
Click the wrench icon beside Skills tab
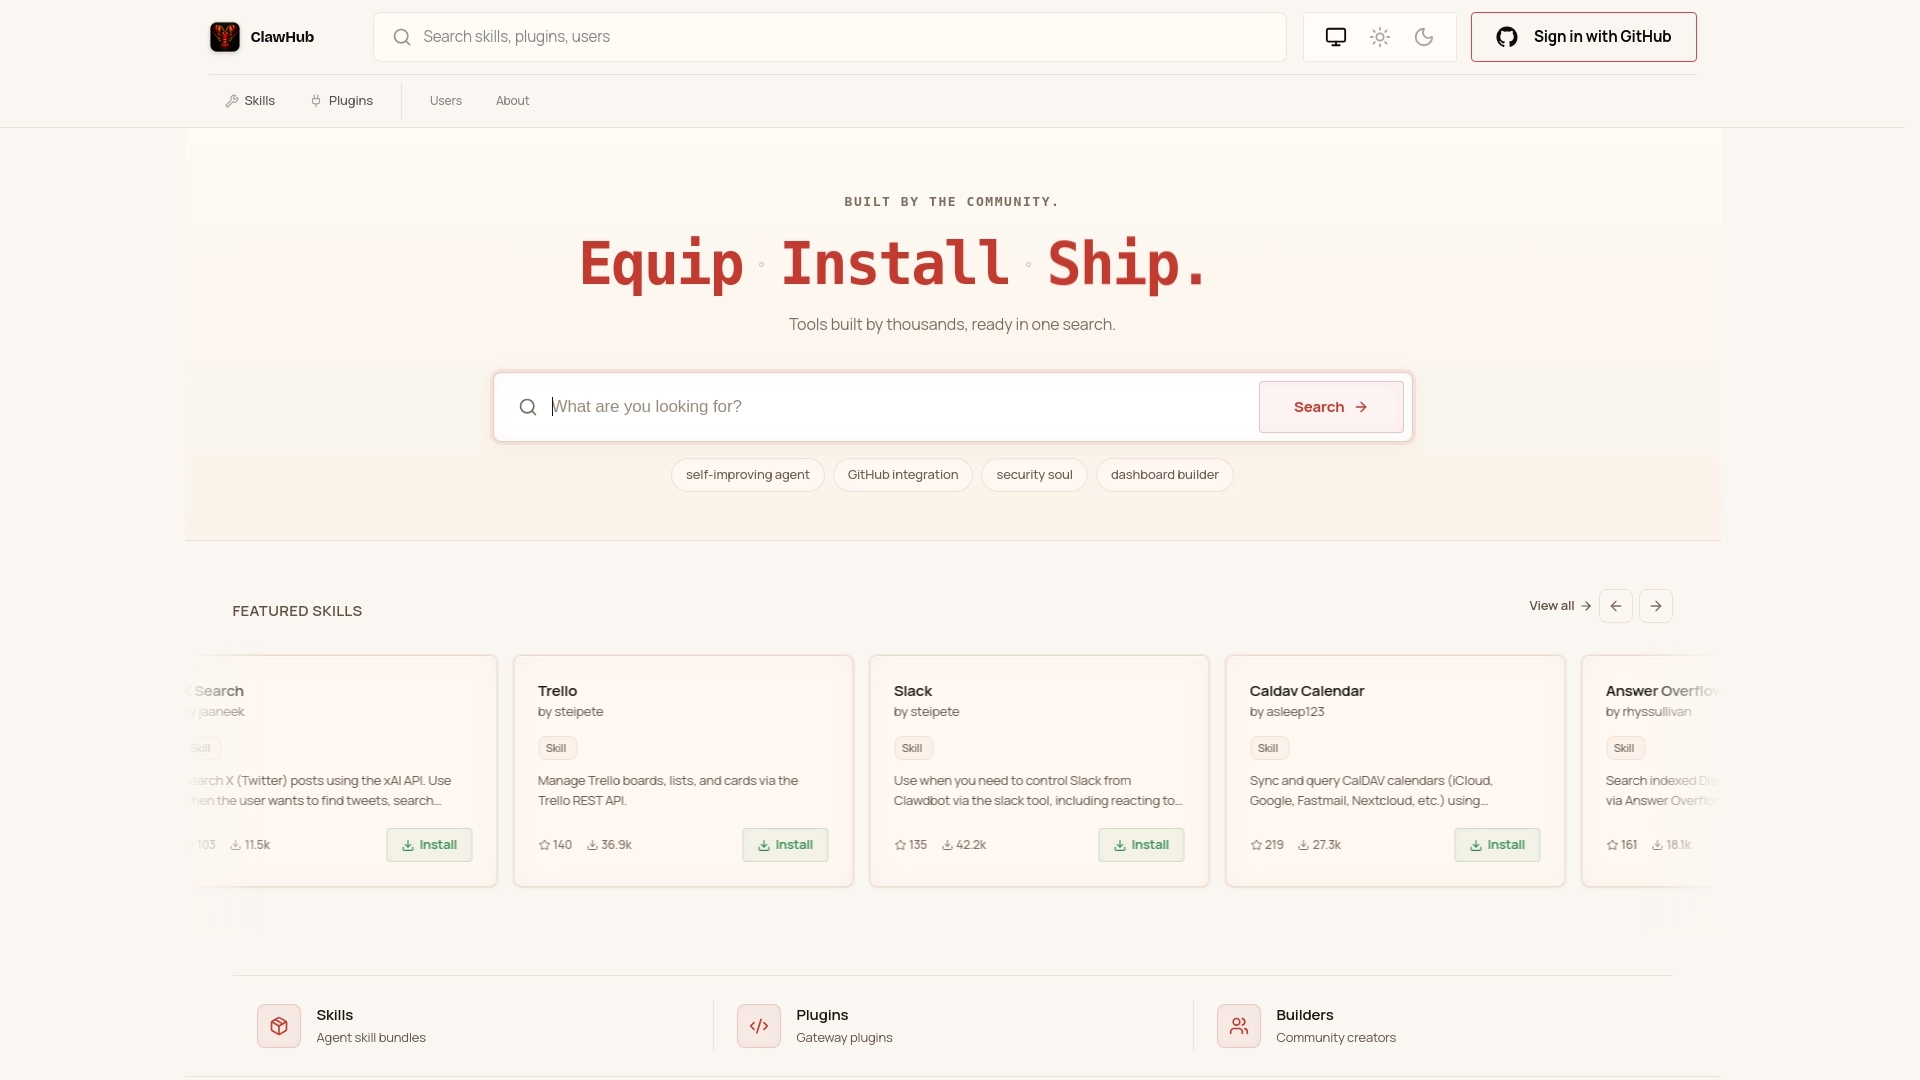pyautogui.click(x=232, y=101)
